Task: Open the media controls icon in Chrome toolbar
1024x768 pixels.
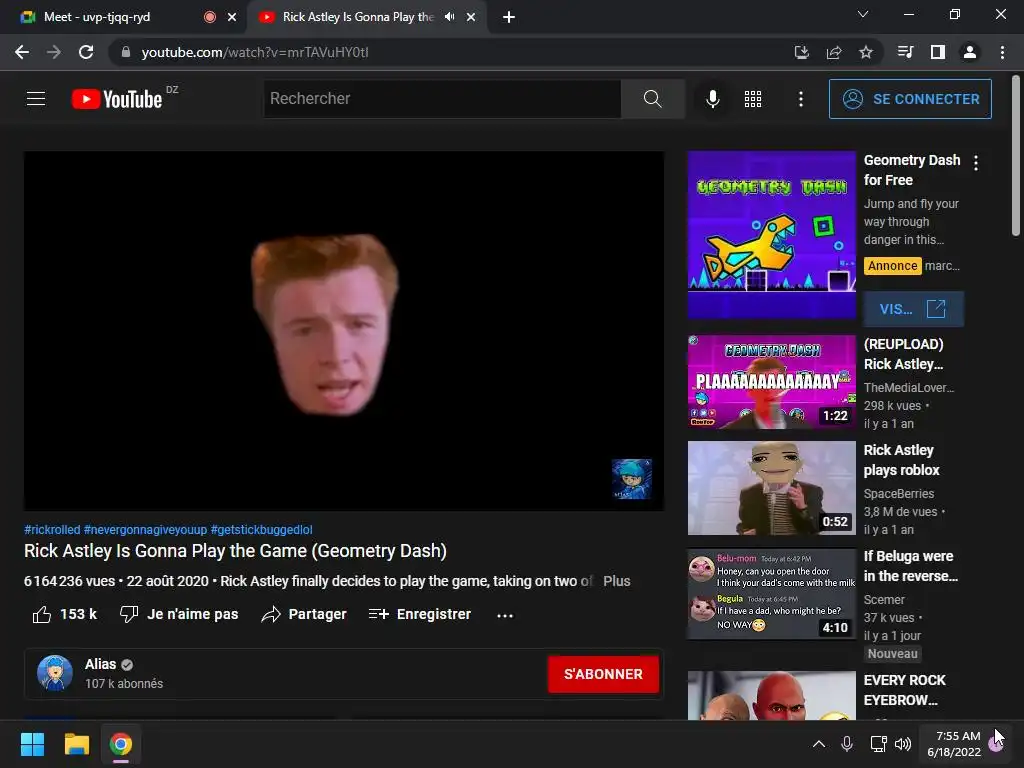Action: [x=905, y=52]
